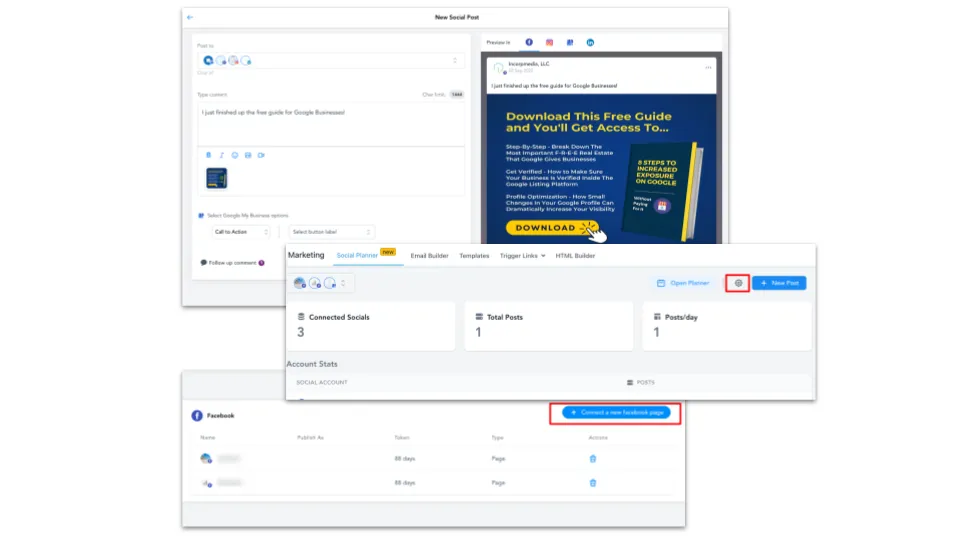Preview post in Facebook
960x540 pixels.
tap(529, 42)
